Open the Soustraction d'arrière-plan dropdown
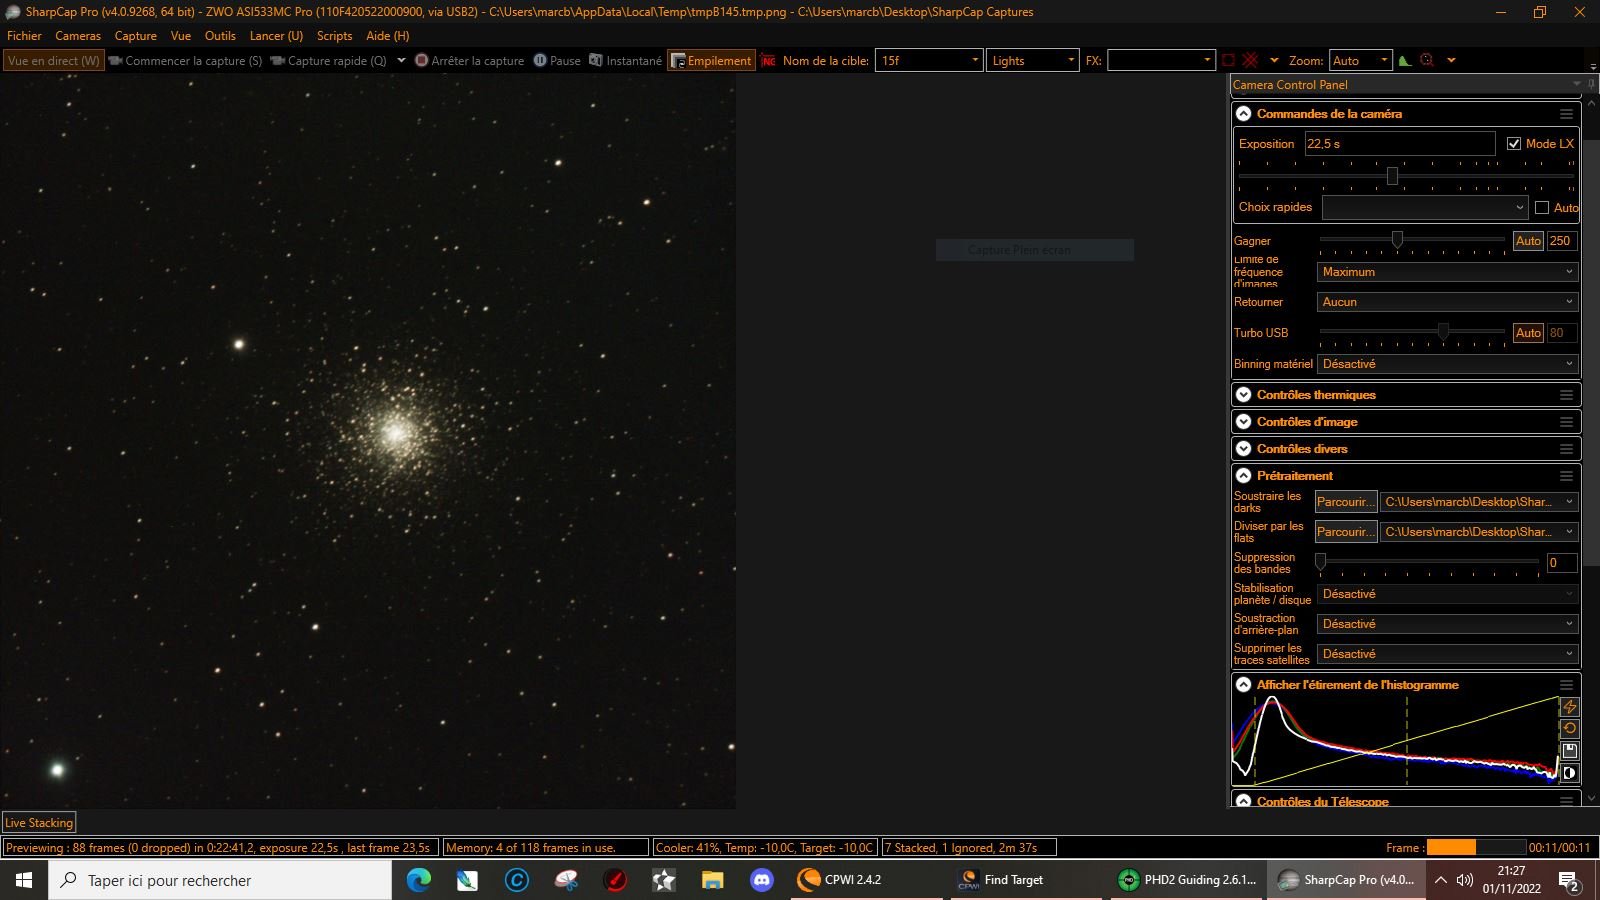 (1447, 624)
